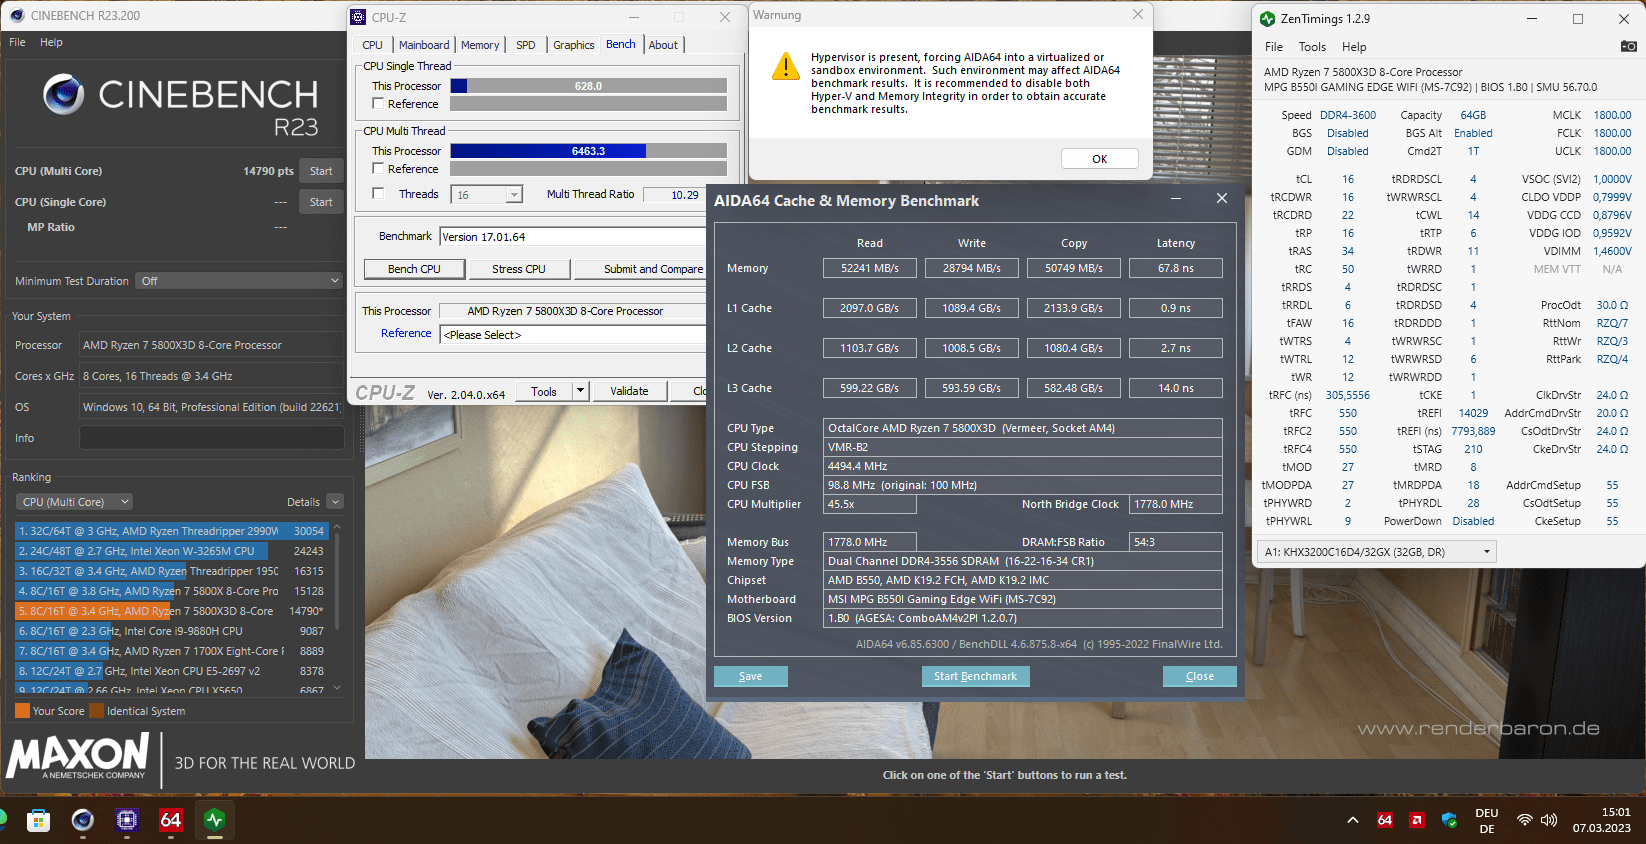Open Benchmark version dropdown in CPU-Z

[x=574, y=237]
